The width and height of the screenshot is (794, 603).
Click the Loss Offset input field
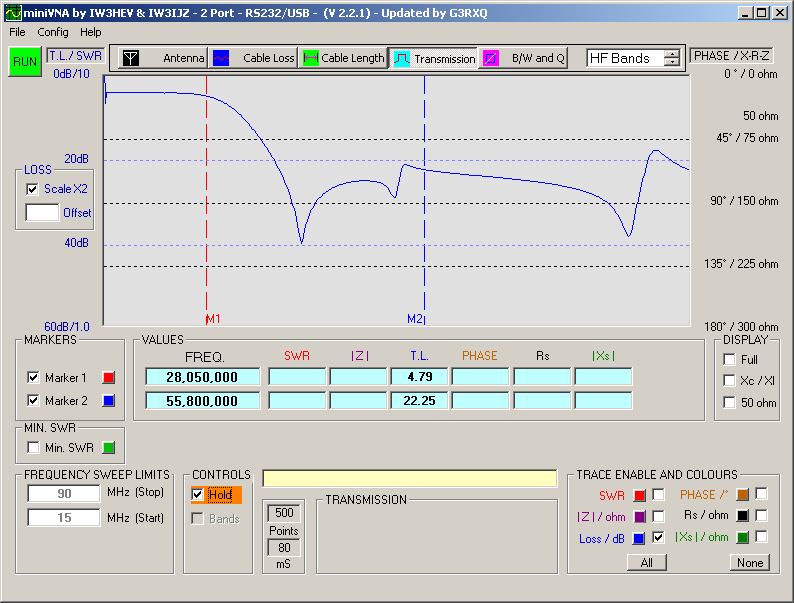pos(42,212)
